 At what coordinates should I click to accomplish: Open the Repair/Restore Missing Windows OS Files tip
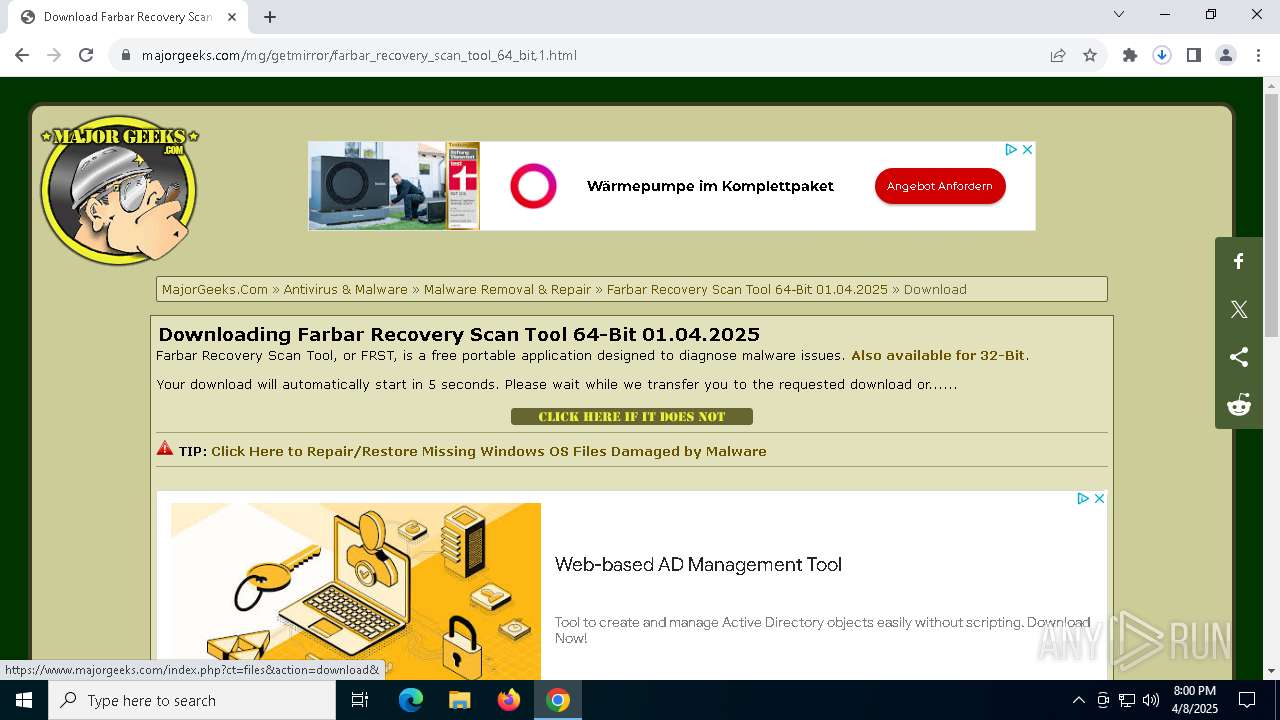488,451
